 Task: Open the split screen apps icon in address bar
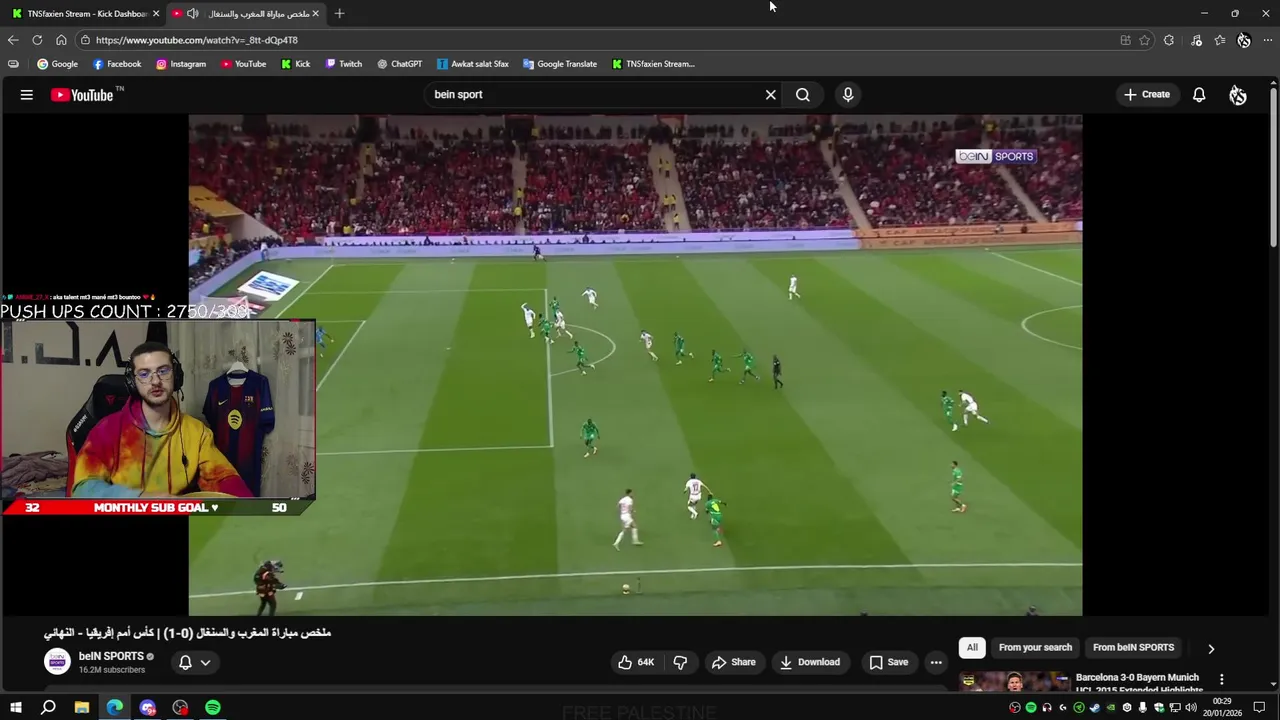(1125, 40)
